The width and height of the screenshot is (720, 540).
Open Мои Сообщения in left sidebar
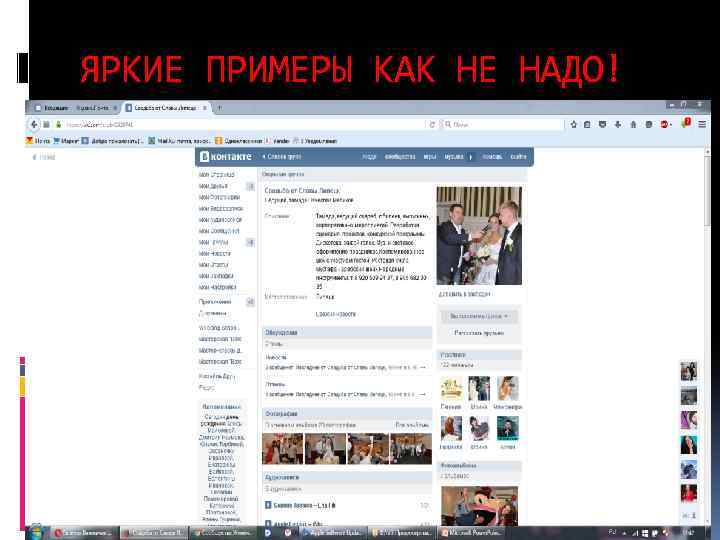[219, 231]
